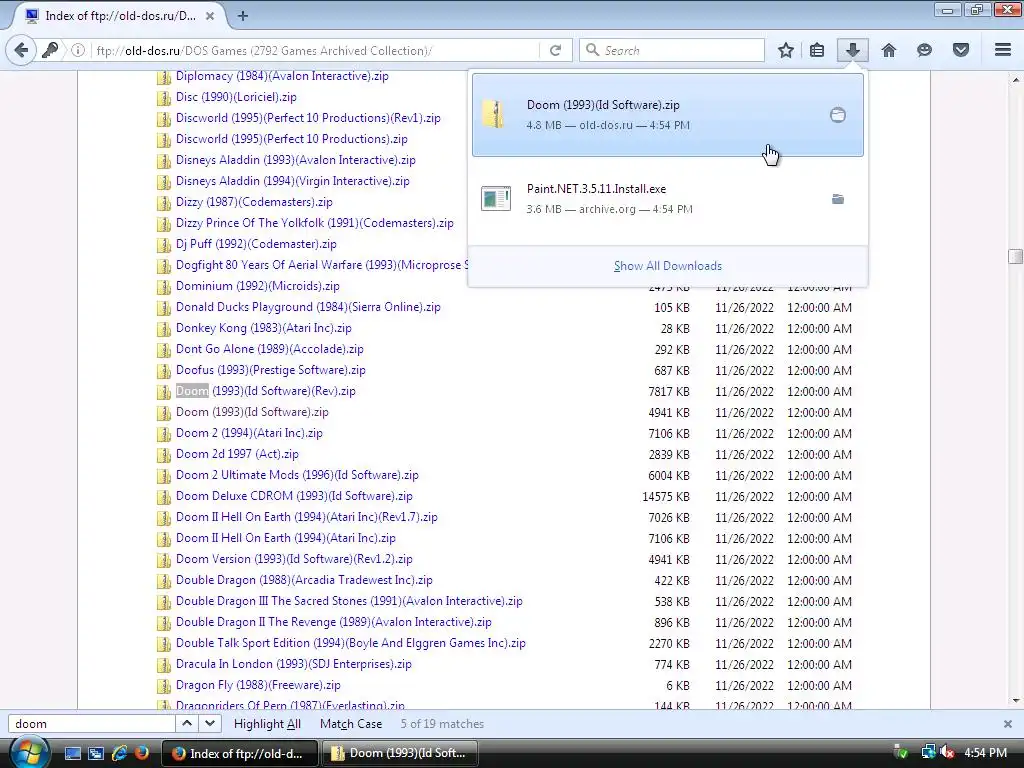The width and height of the screenshot is (1024, 768).
Task: Bookmark this page with the star icon
Action: click(786, 50)
